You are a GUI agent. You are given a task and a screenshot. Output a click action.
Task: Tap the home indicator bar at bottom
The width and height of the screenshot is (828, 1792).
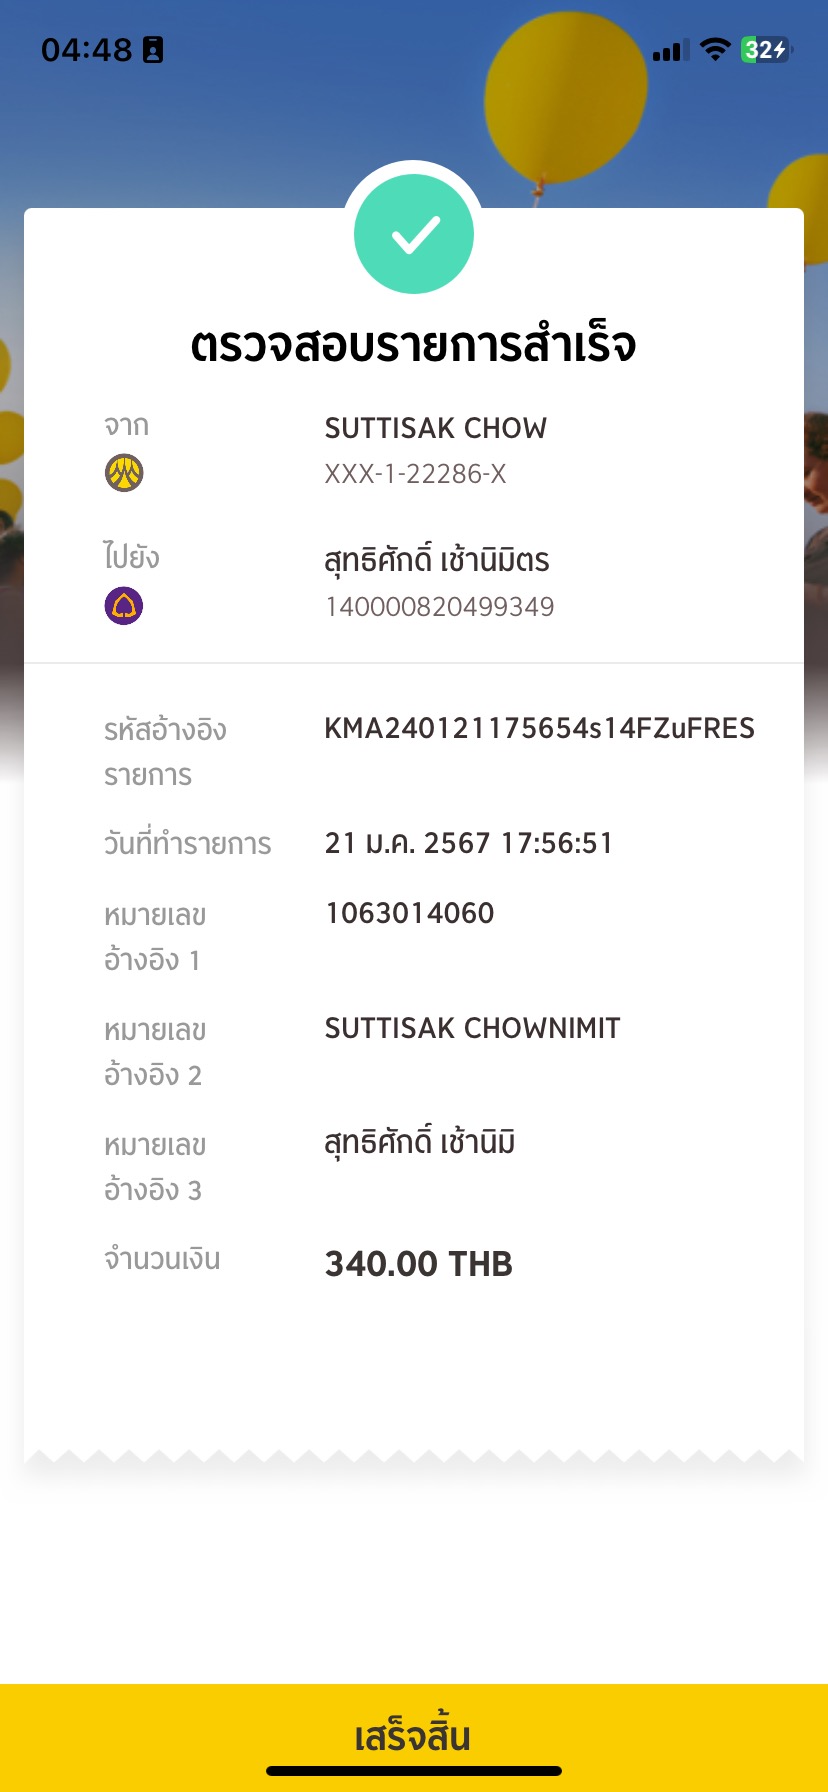pyautogui.click(x=413, y=1771)
